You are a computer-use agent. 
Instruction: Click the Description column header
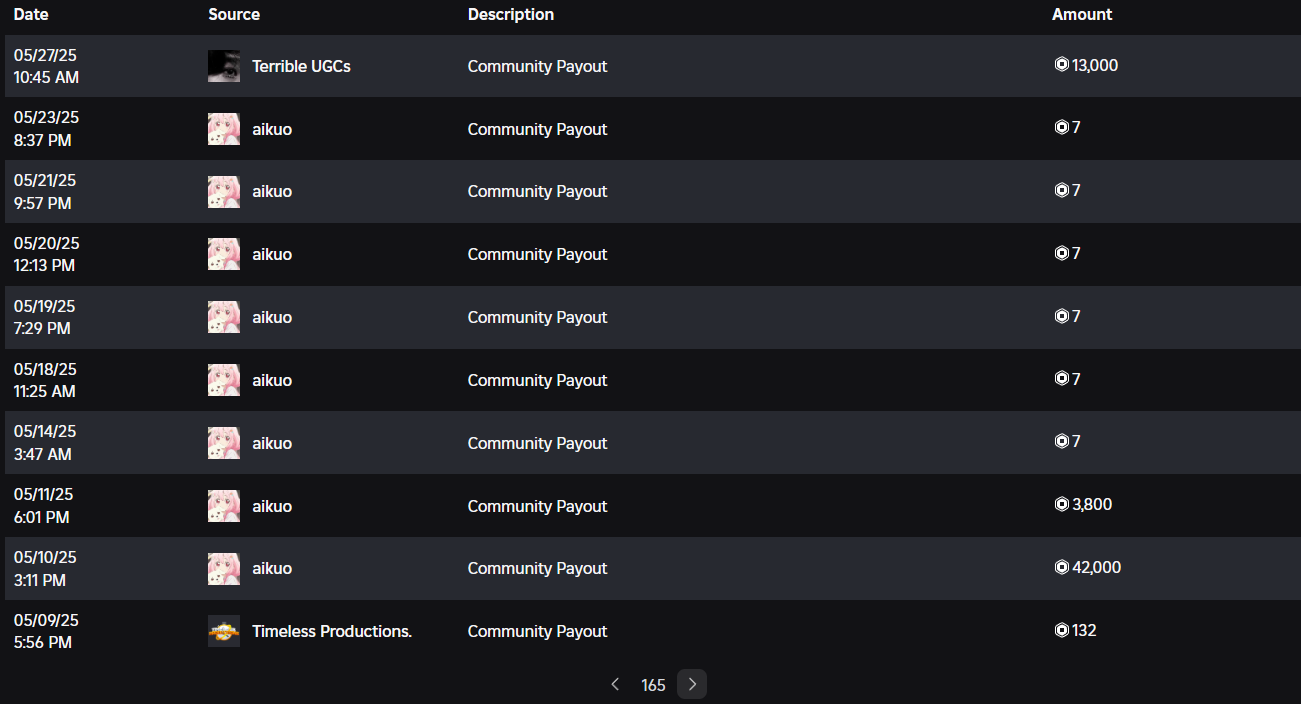click(x=511, y=14)
